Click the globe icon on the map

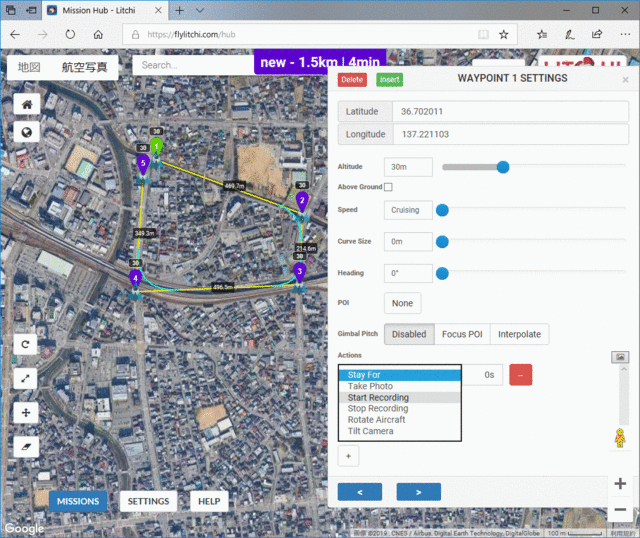pyautogui.click(x=27, y=132)
